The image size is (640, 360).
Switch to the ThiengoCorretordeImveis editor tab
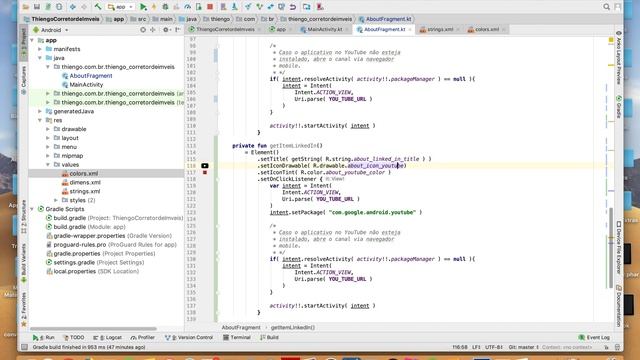click(225, 29)
